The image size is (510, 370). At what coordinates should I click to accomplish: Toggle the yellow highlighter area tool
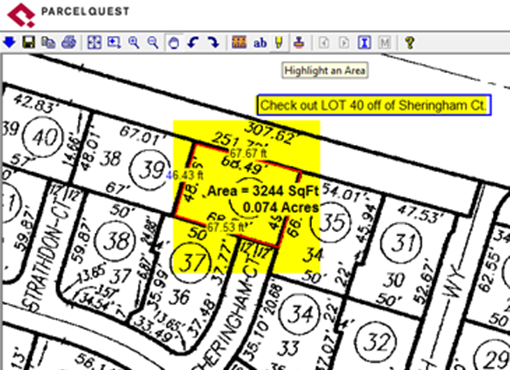pos(279,43)
